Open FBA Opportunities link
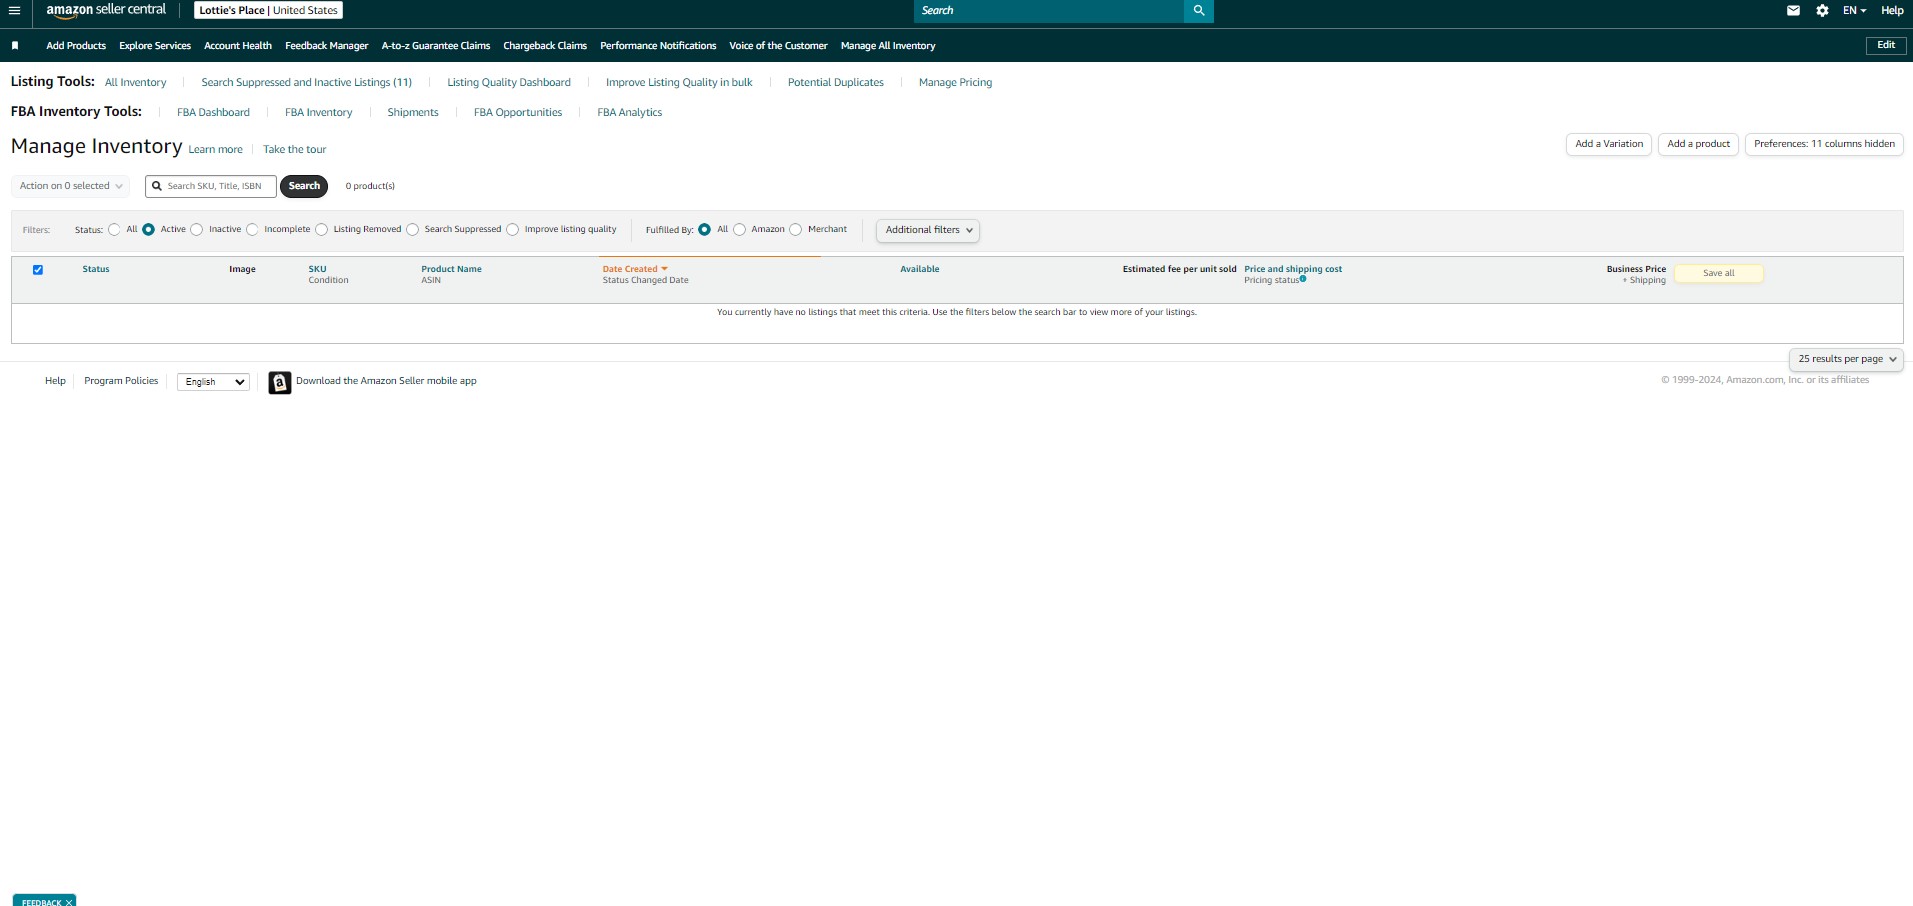 518,113
